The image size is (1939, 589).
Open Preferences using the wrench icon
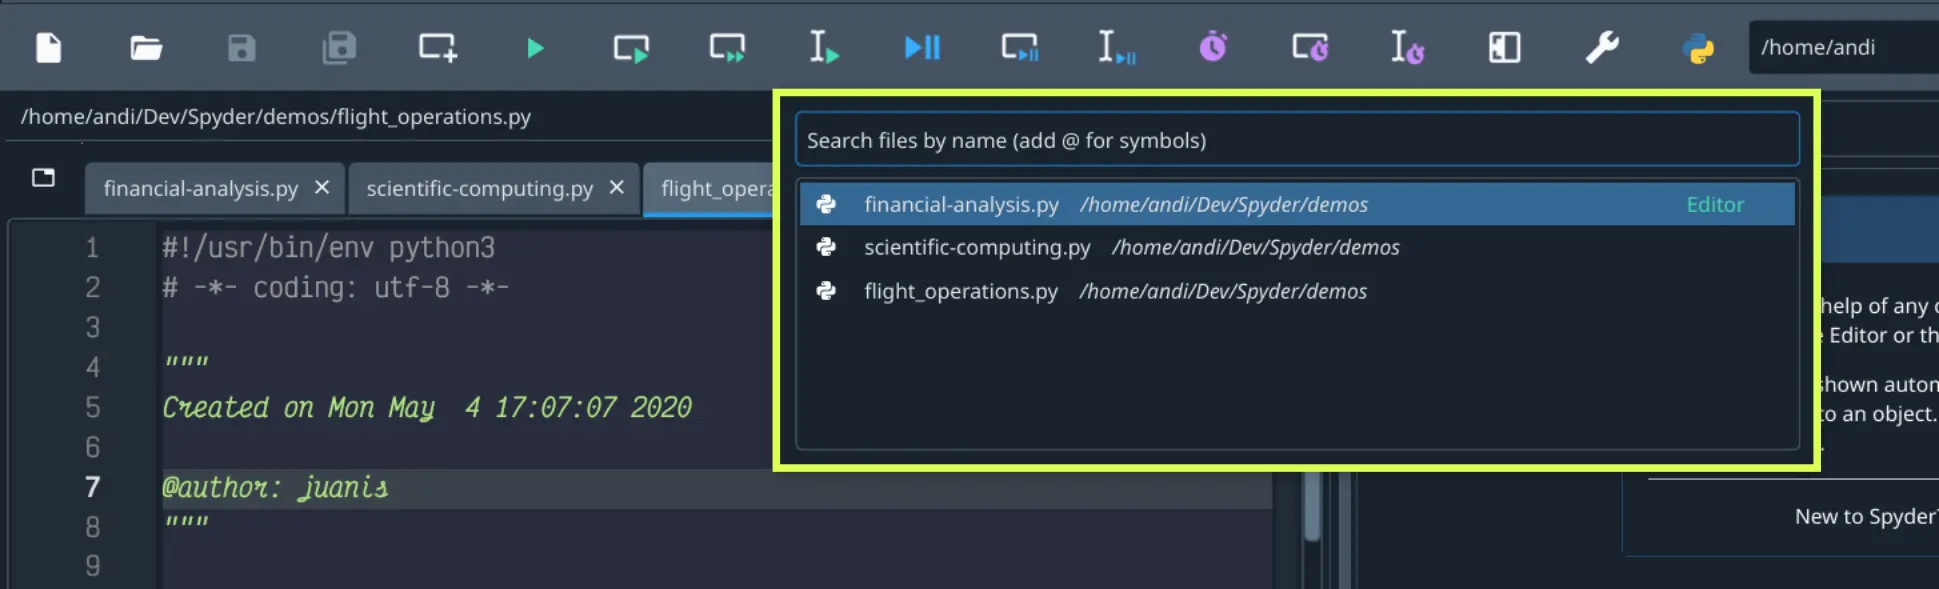1602,47
